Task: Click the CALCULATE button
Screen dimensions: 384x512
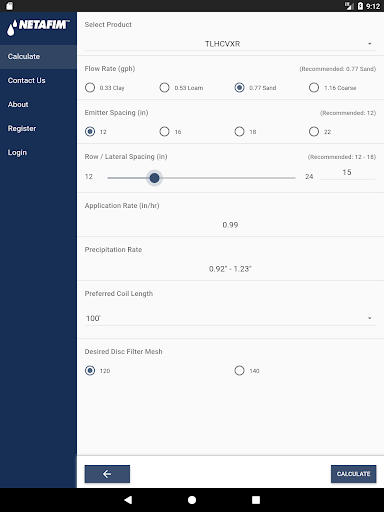Action: coord(353,474)
